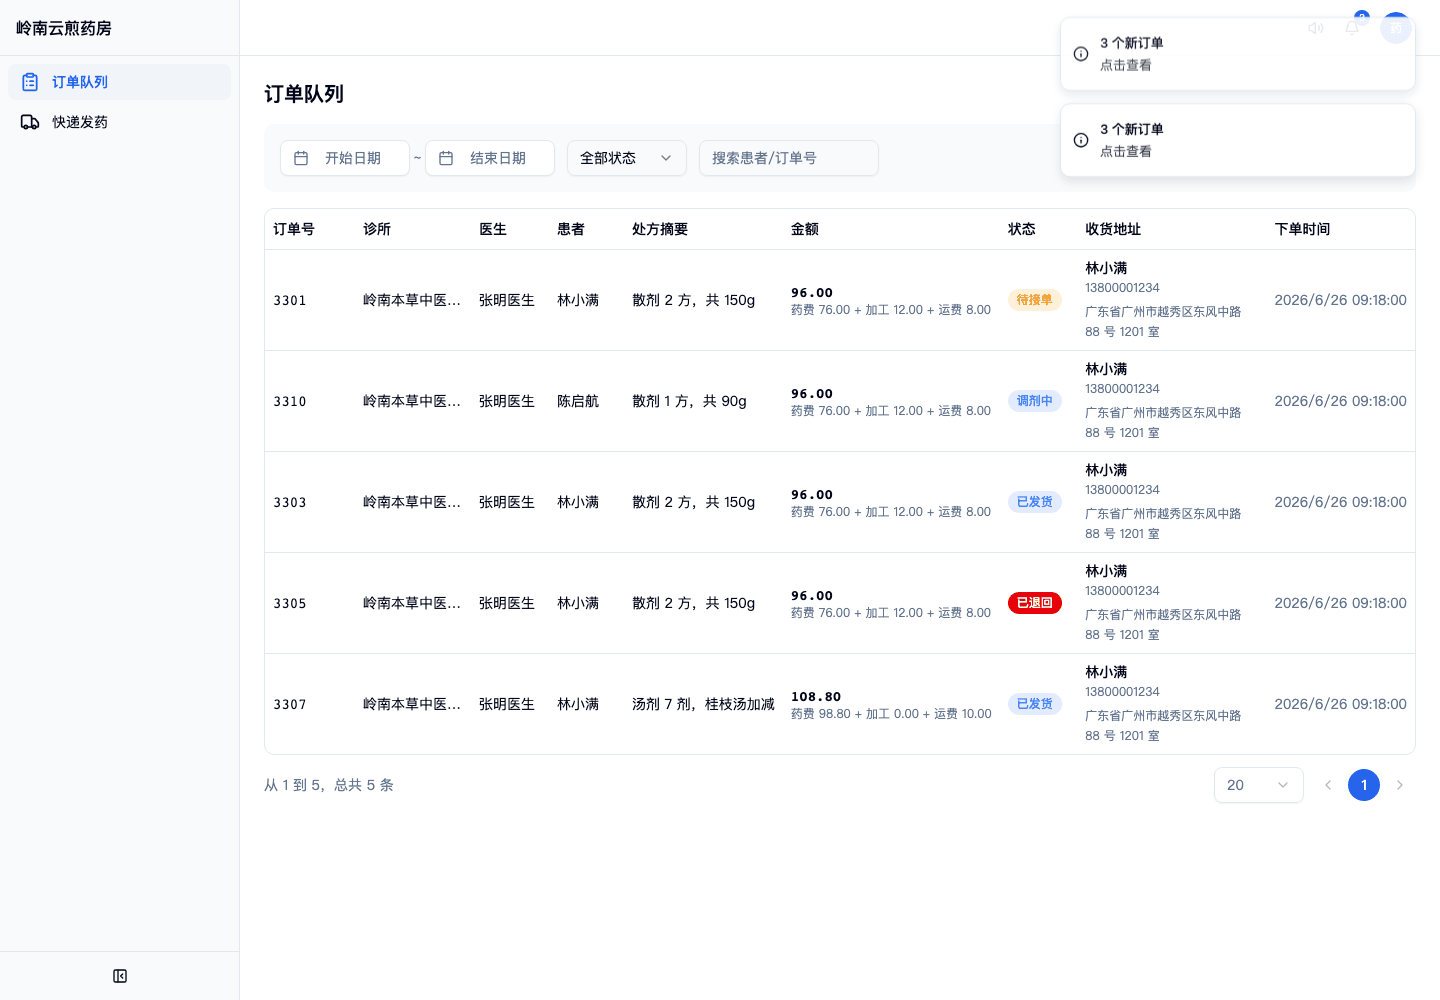The width and height of the screenshot is (1440, 1000).
Task: Click the calendar icon in 开始日期 field
Action: (x=301, y=158)
